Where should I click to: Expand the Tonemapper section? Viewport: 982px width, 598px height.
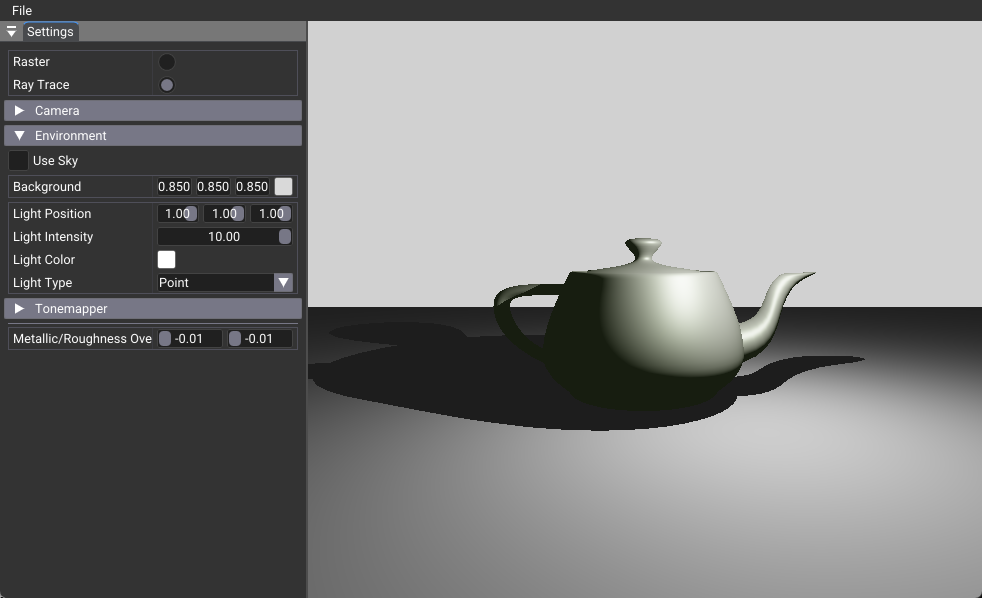coord(19,309)
